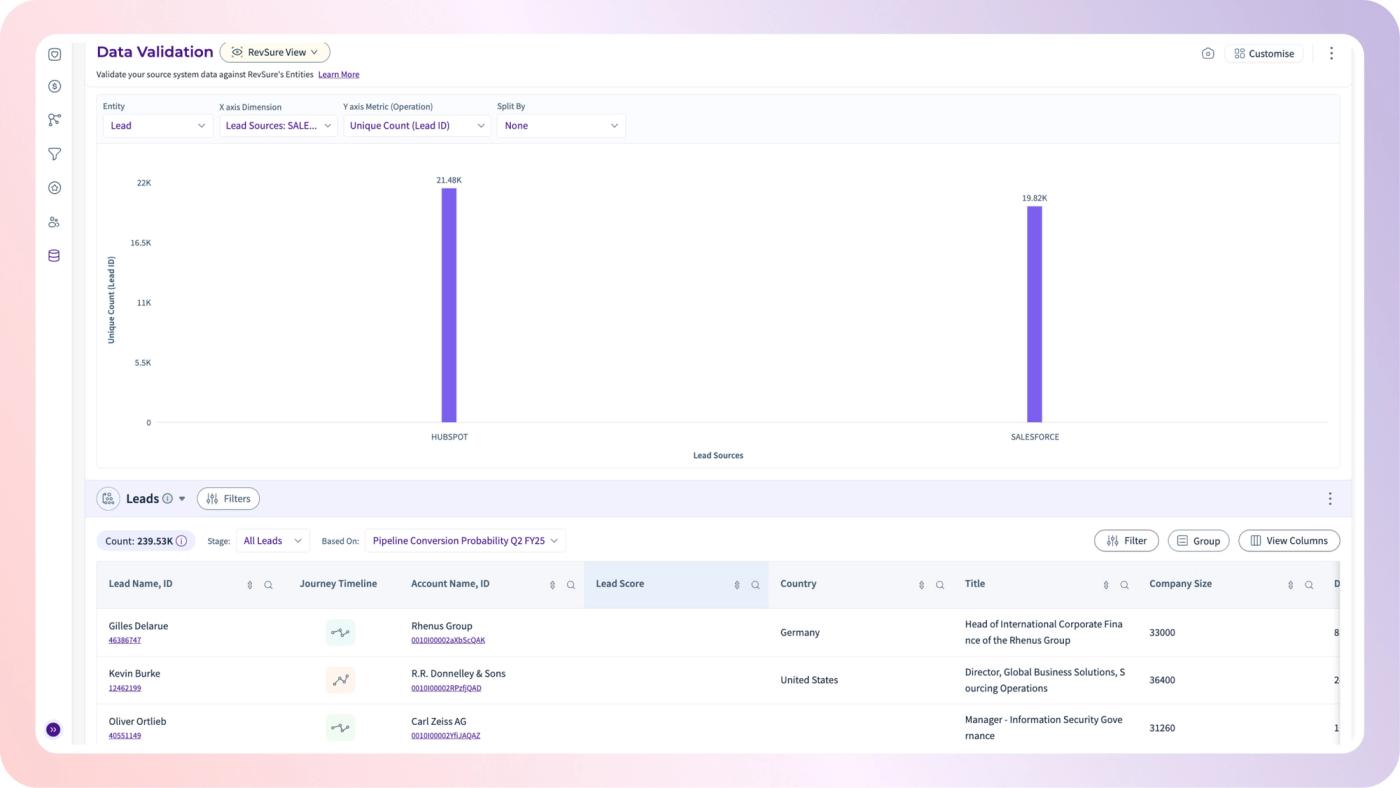
Task: Click the HUBSPOT bar in chart
Action: coord(449,305)
